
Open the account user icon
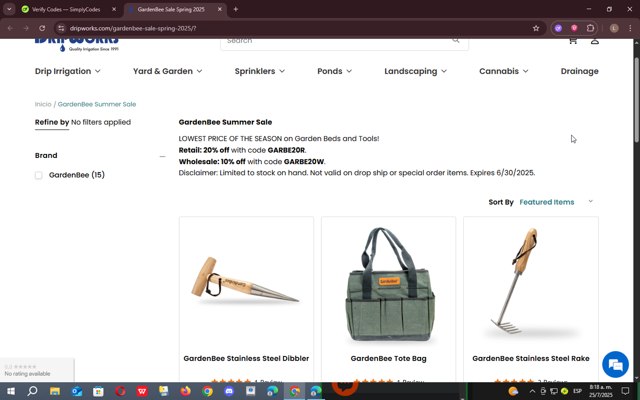click(x=595, y=41)
